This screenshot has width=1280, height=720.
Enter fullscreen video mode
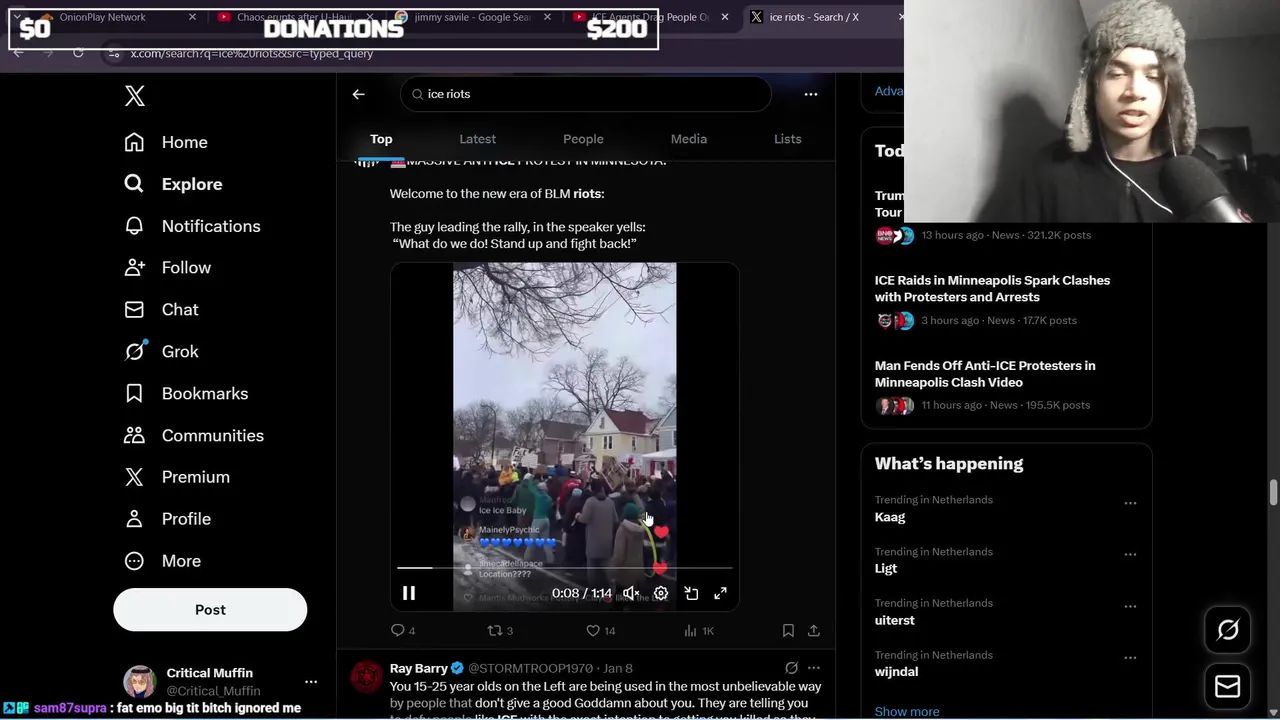(721, 594)
